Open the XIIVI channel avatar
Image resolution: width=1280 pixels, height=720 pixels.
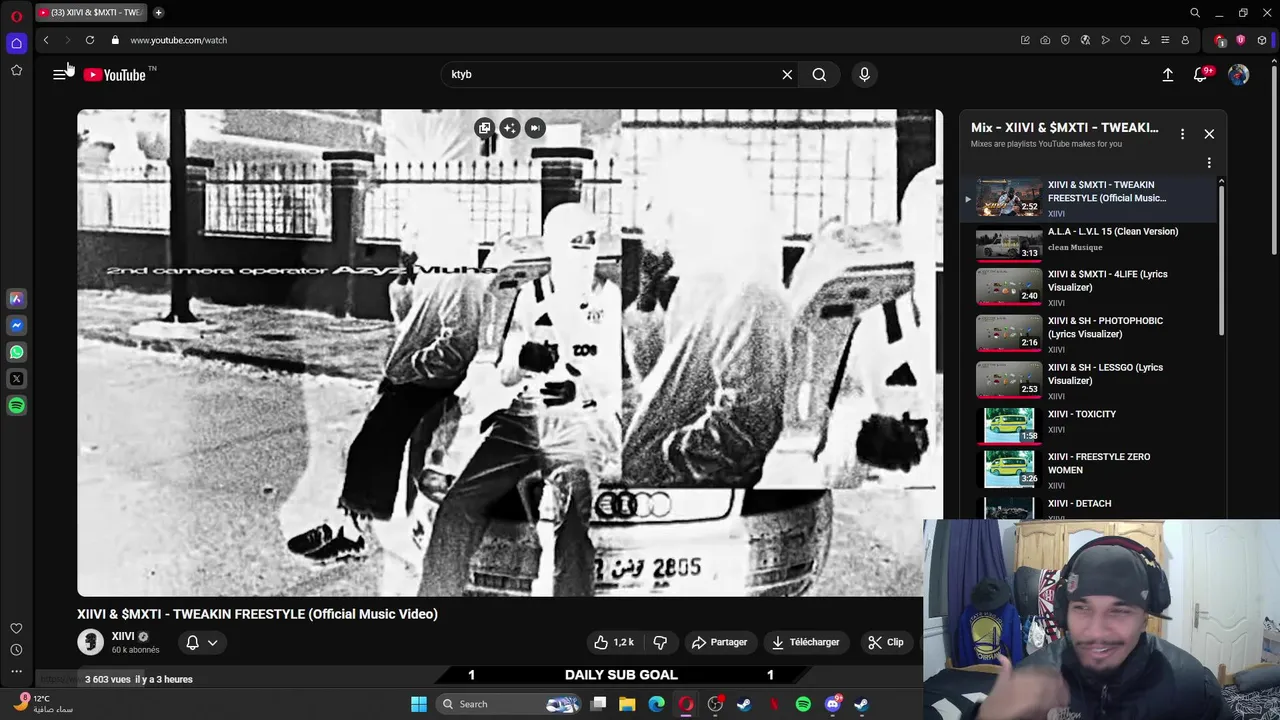pyautogui.click(x=91, y=642)
